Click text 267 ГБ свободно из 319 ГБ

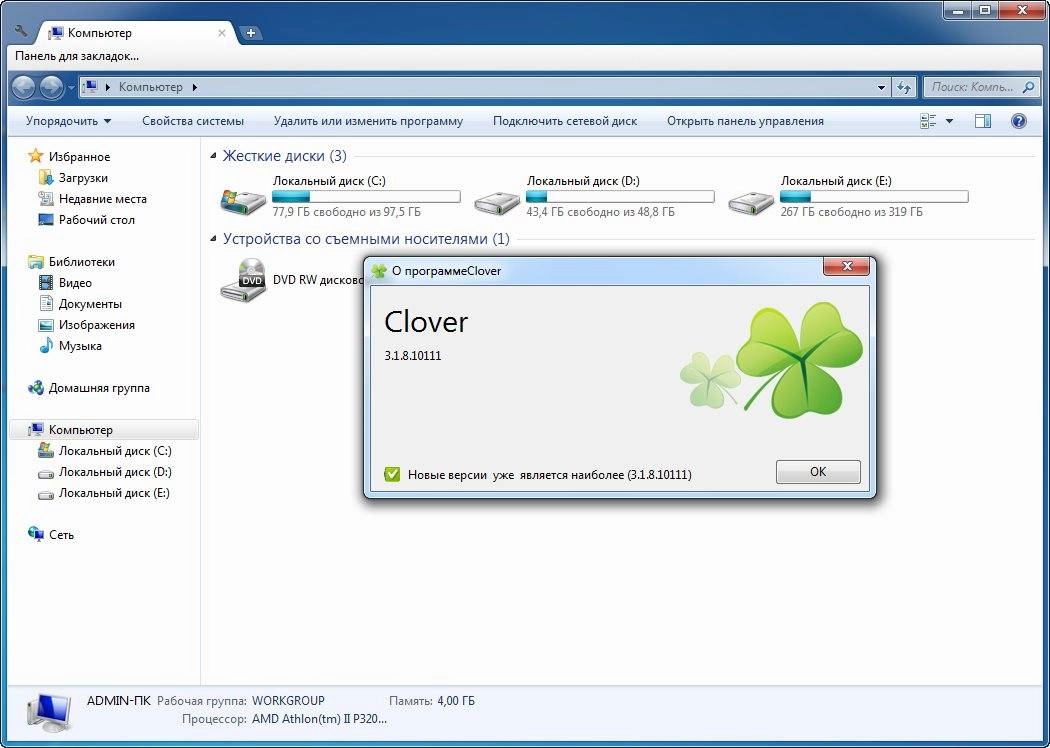pyautogui.click(x=851, y=212)
